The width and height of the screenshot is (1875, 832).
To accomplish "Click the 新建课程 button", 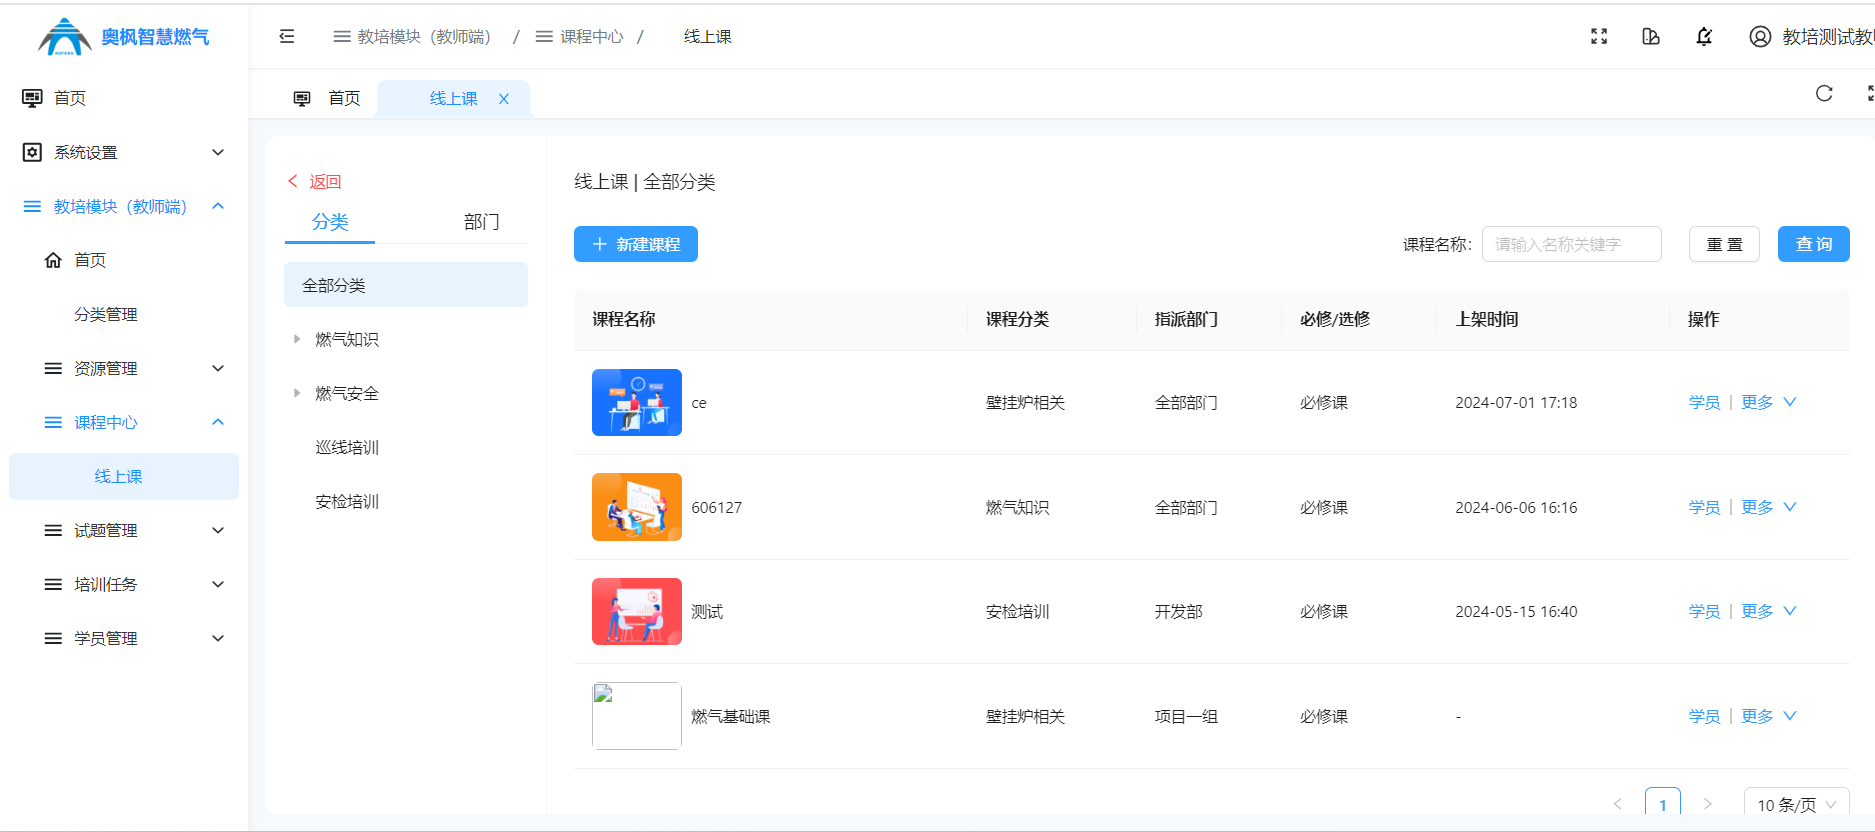I will click(636, 244).
